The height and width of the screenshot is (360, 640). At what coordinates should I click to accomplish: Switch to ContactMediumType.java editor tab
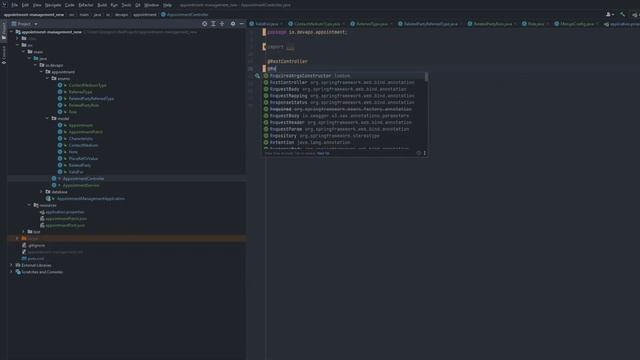click(317, 24)
